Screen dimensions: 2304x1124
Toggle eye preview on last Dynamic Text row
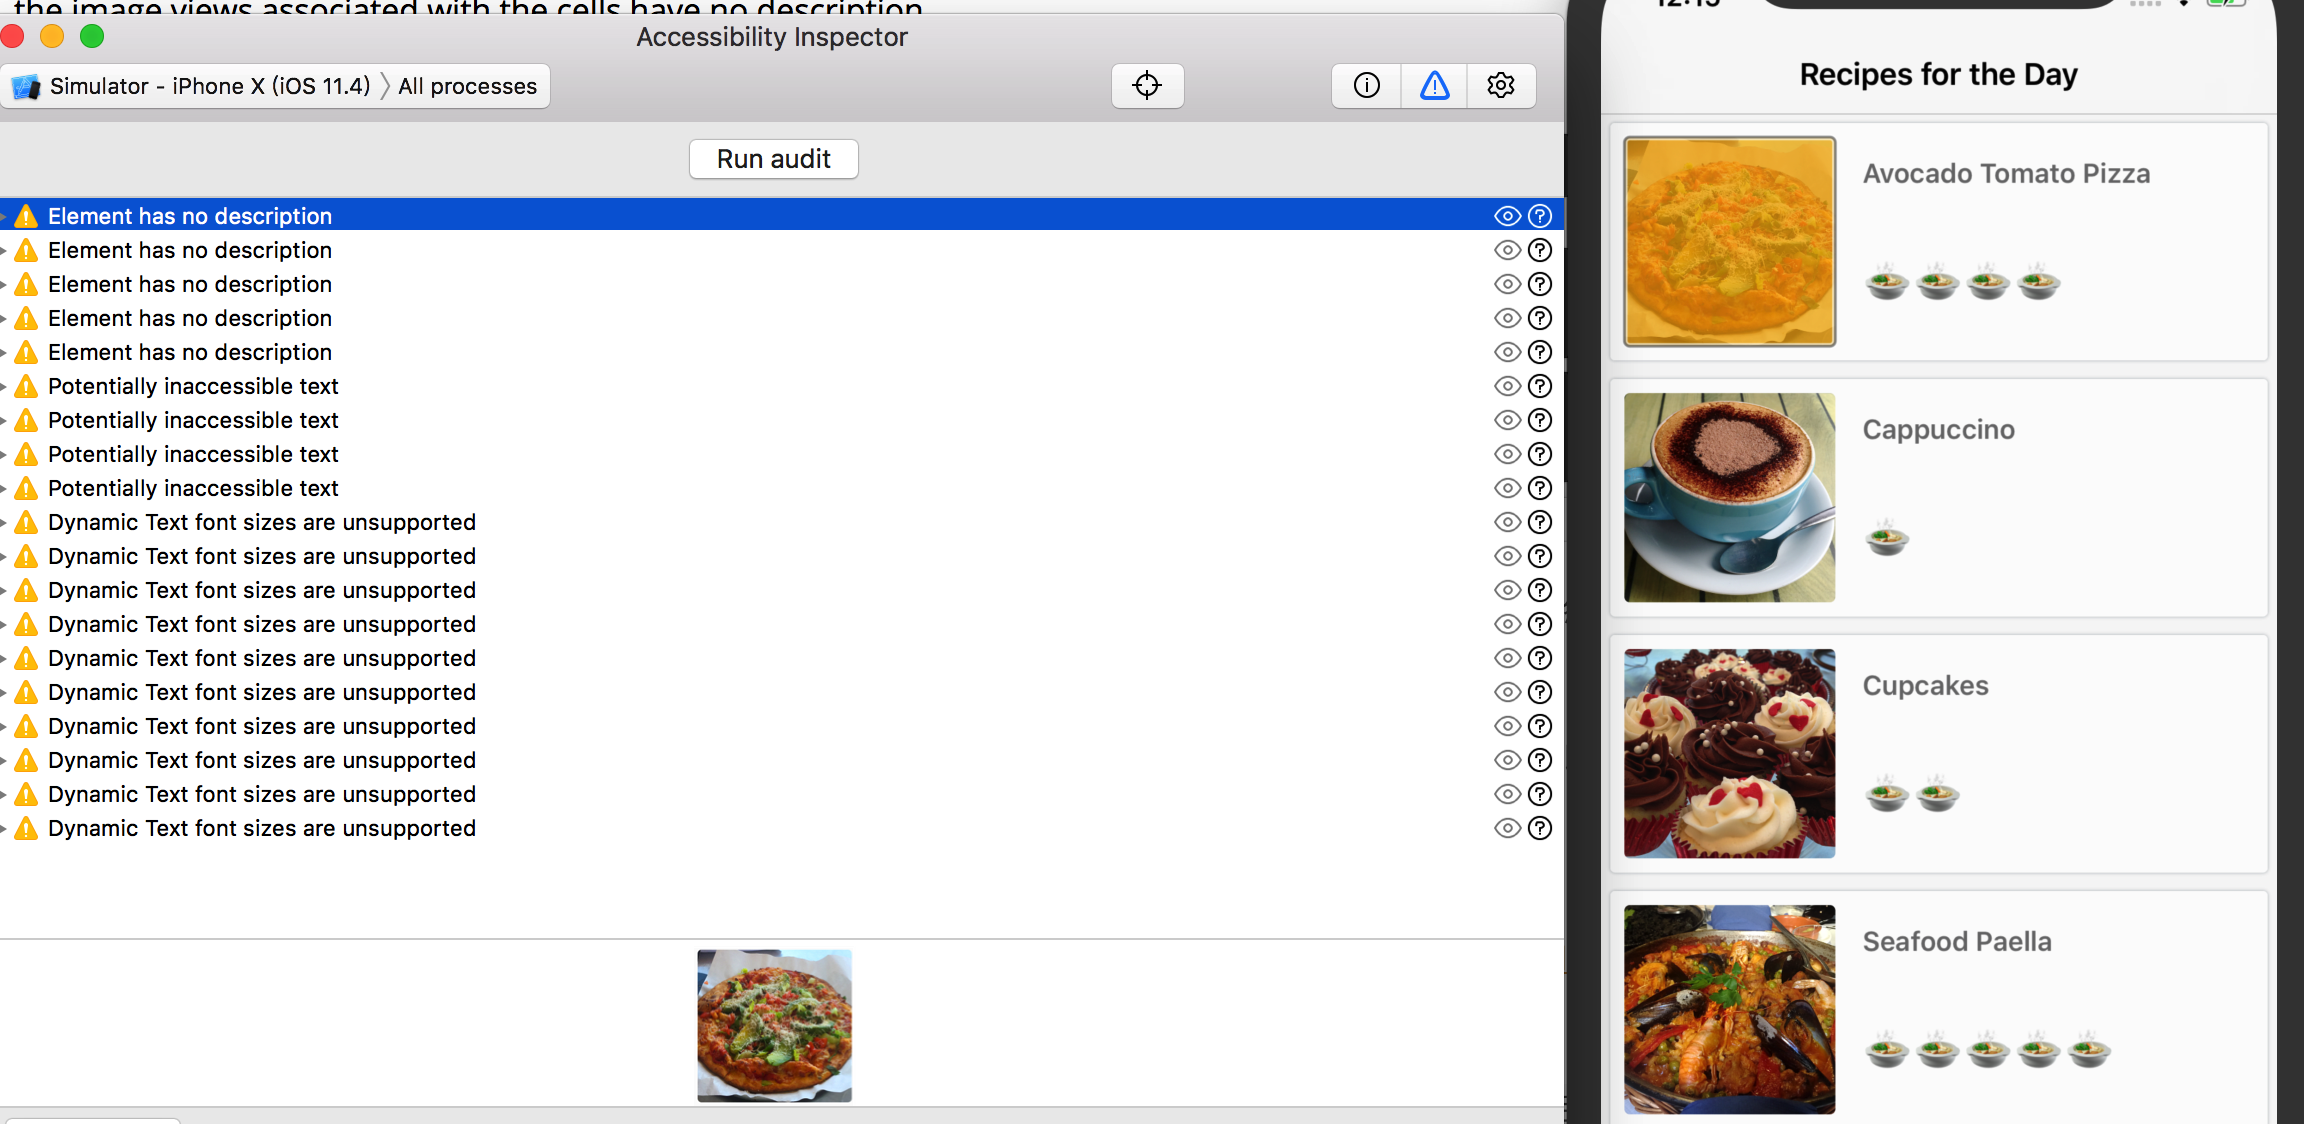pos(1507,828)
